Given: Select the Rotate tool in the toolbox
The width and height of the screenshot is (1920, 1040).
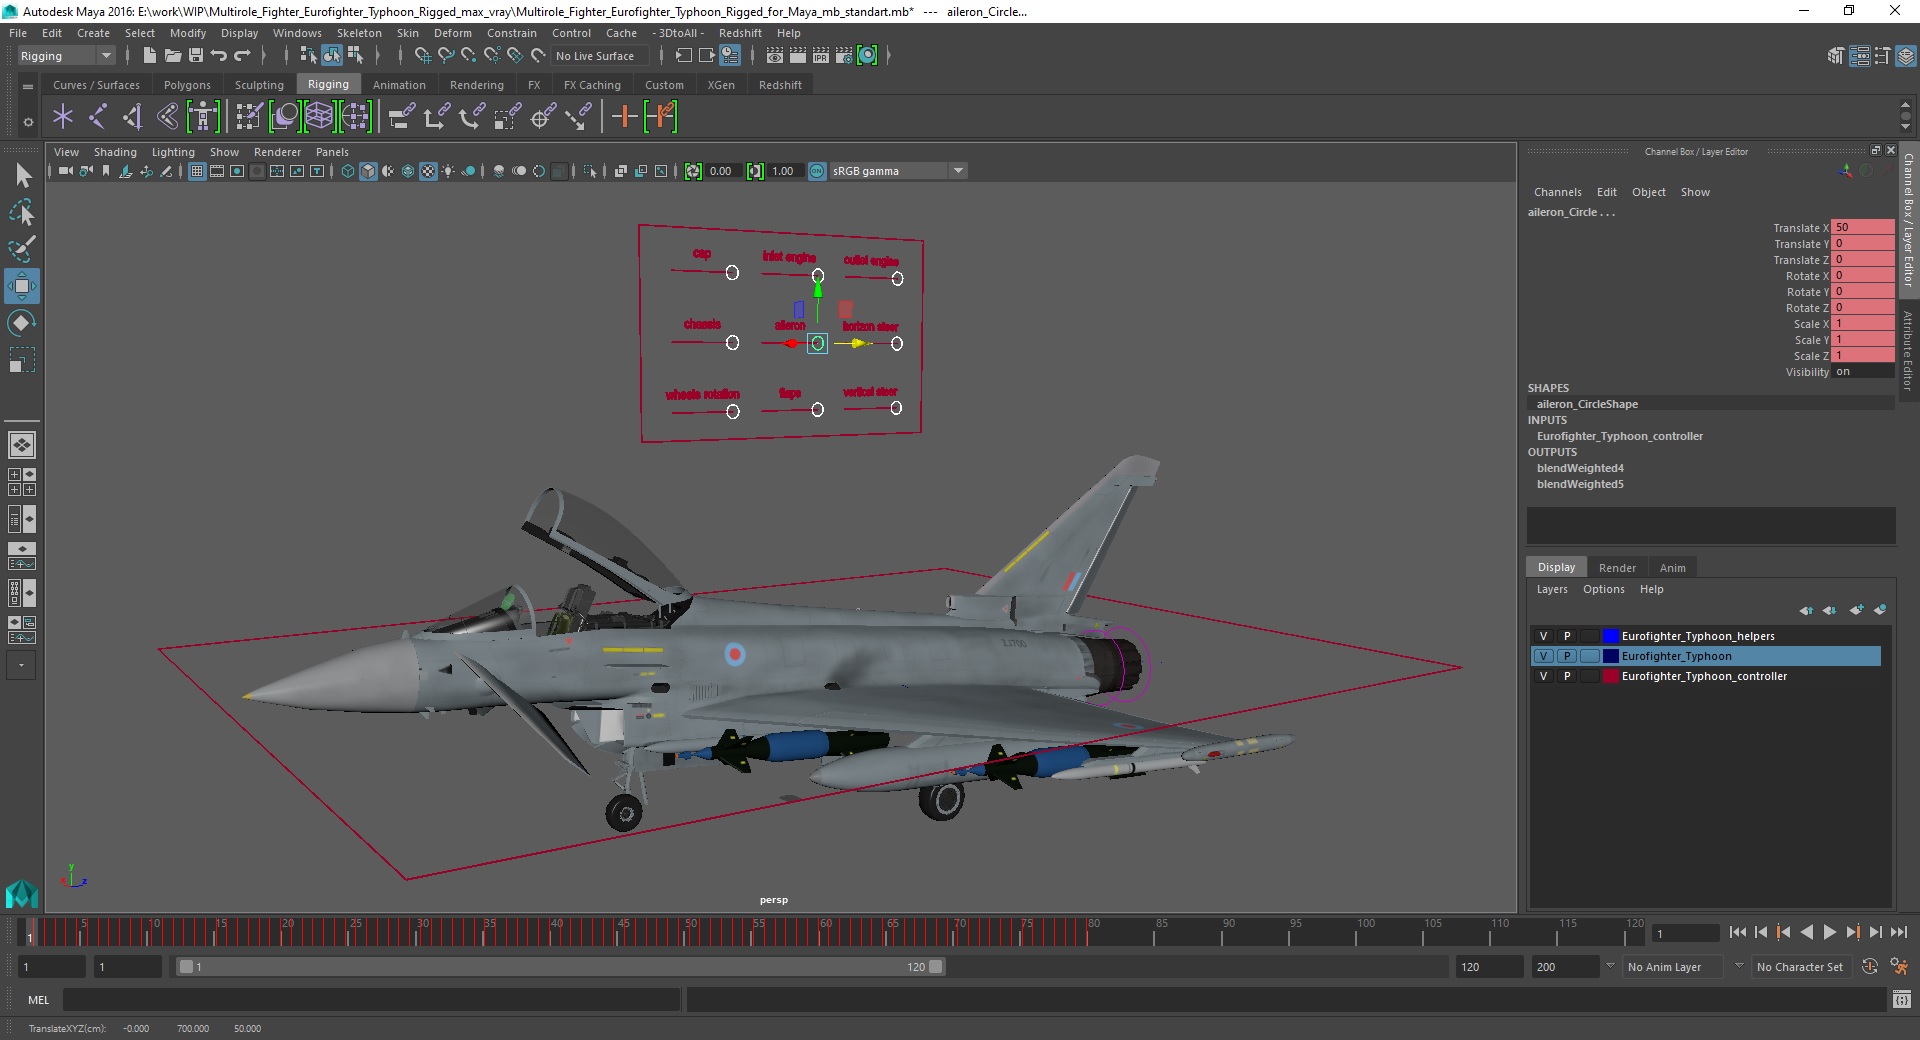Looking at the screenshot, I should (22, 323).
